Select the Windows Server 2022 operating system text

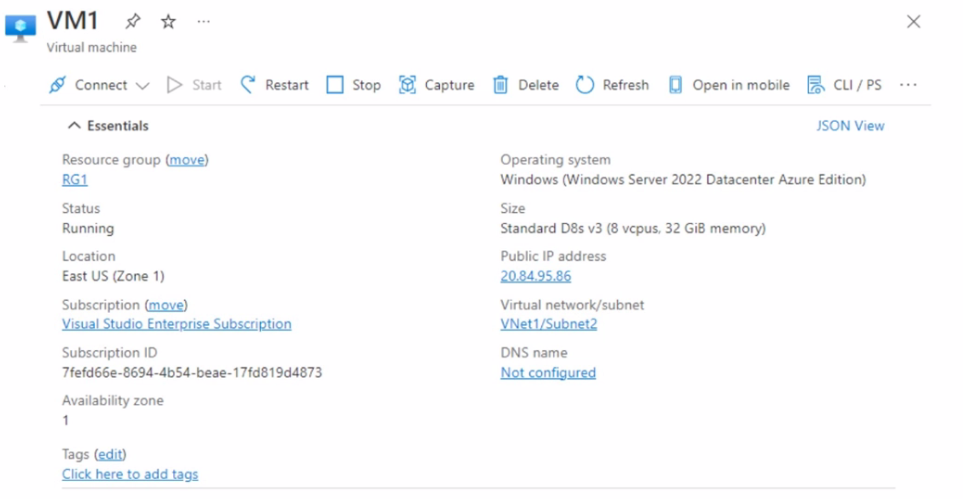(683, 179)
